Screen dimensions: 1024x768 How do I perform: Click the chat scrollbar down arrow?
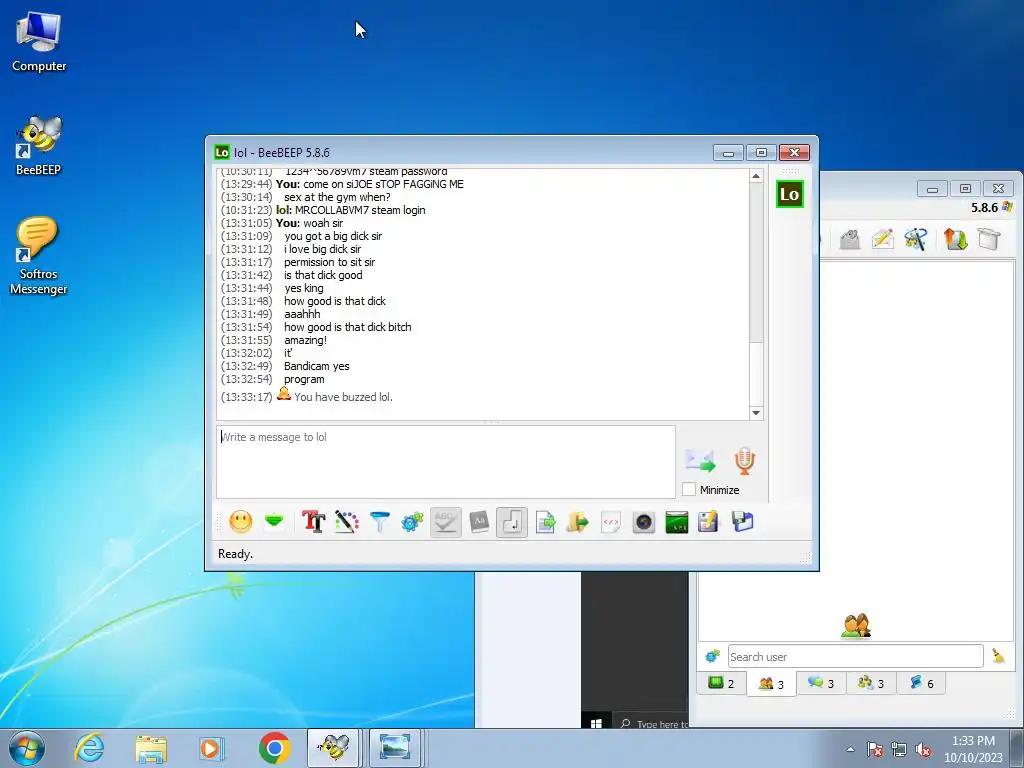(756, 413)
